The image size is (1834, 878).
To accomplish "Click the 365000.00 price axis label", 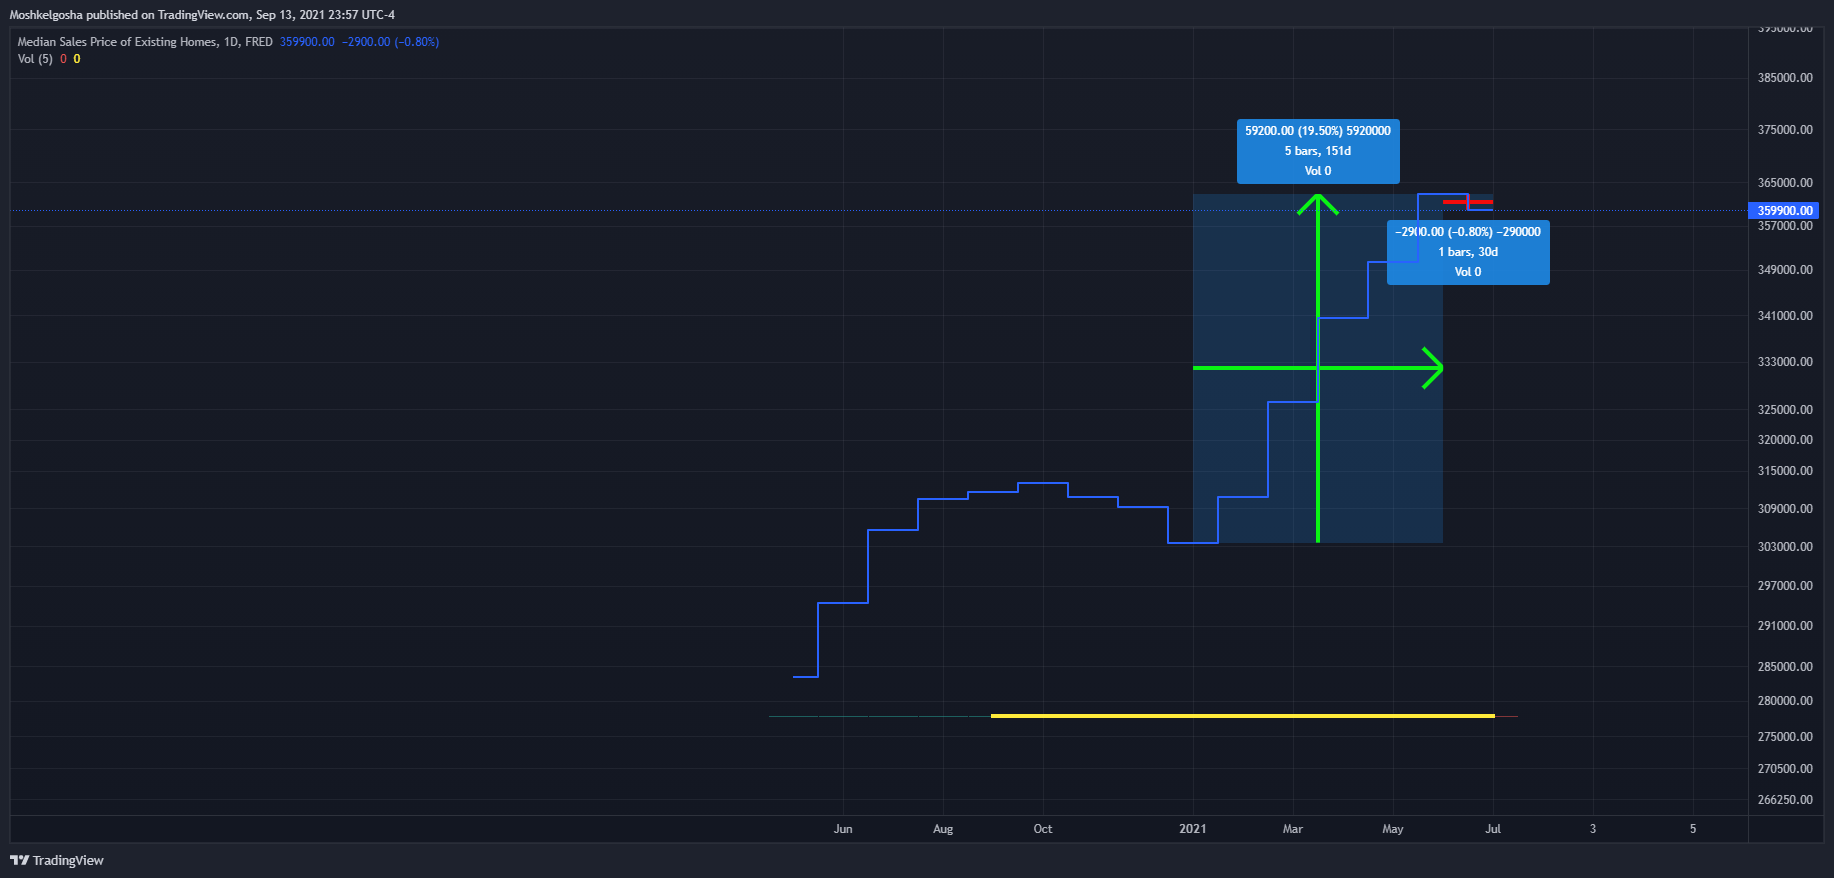I will coord(1785,183).
